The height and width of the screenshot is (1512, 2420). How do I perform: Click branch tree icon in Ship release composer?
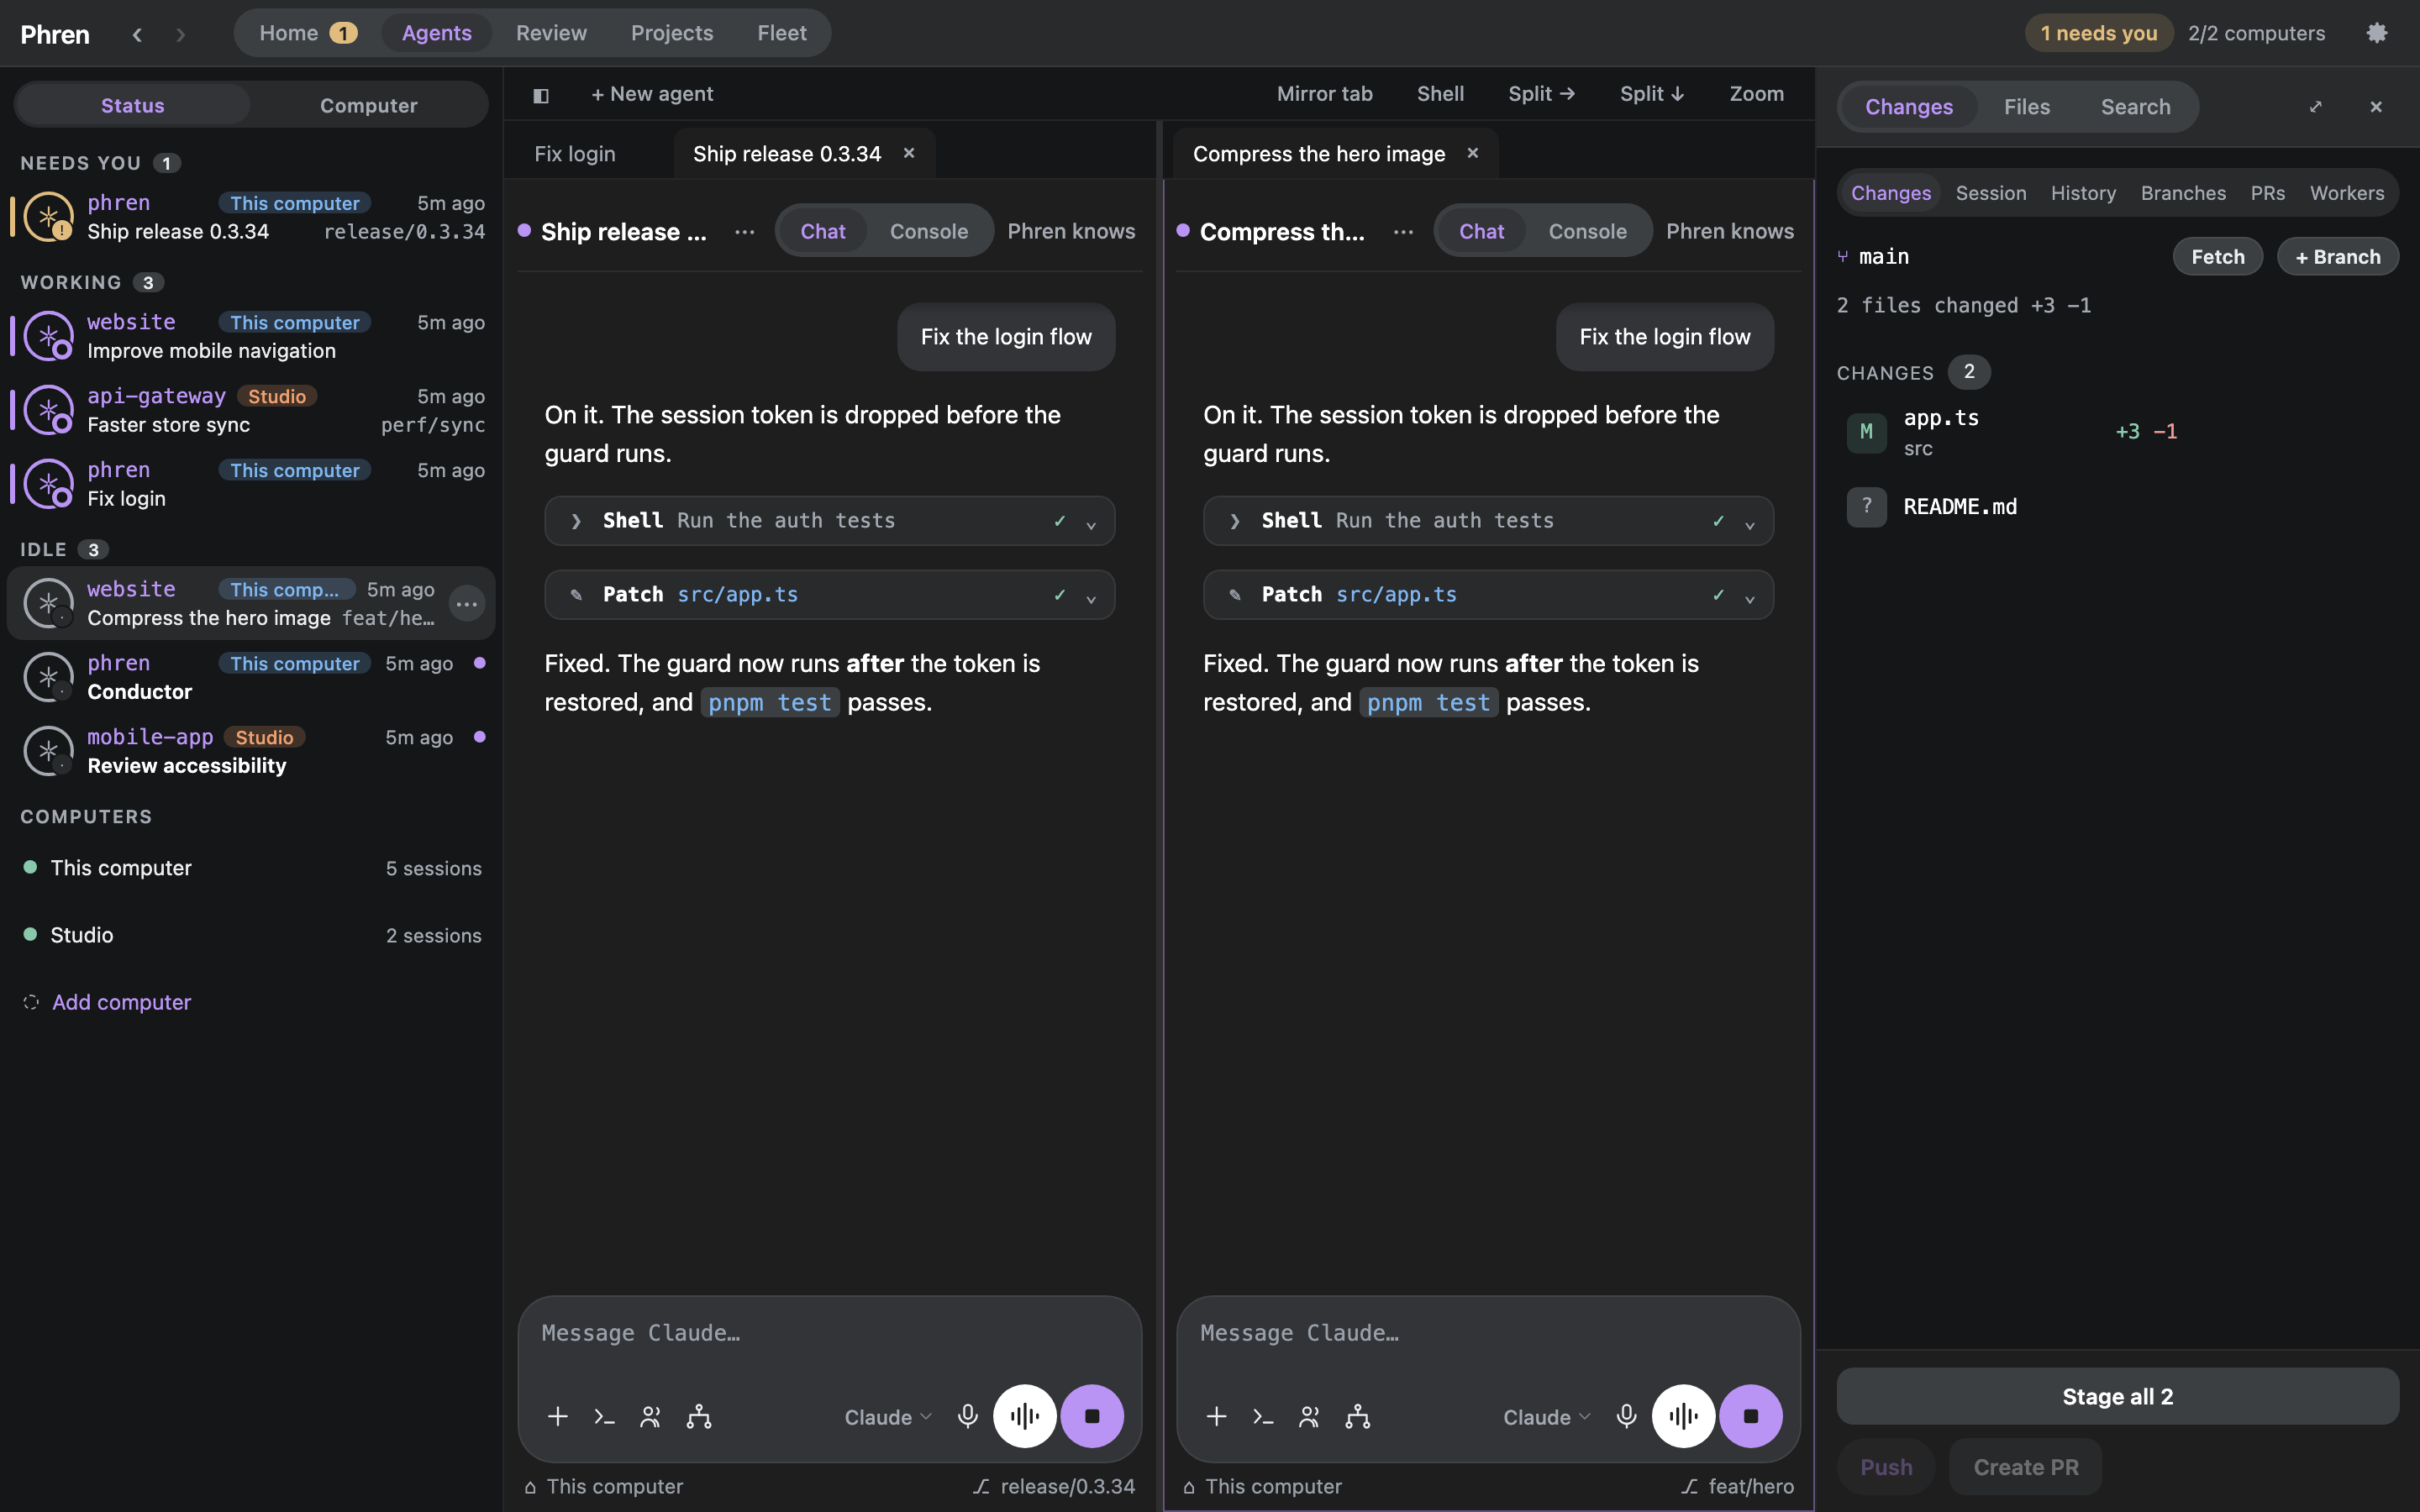pyautogui.click(x=699, y=1416)
